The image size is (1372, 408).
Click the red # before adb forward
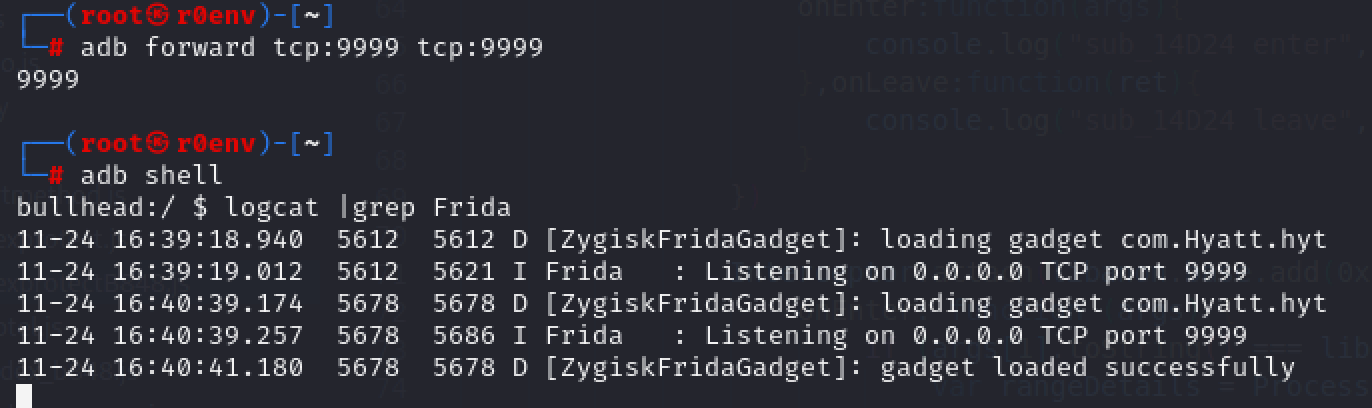pos(56,48)
